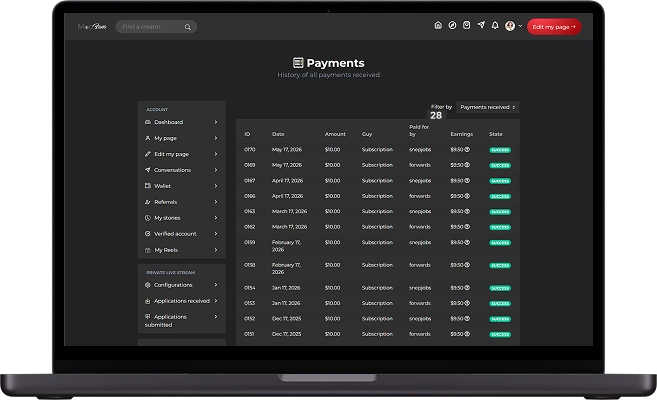The image size is (657, 401).
Task: Open the Filter by Payments received dropdown
Action: pyautogui.click(x=488, y=107)
